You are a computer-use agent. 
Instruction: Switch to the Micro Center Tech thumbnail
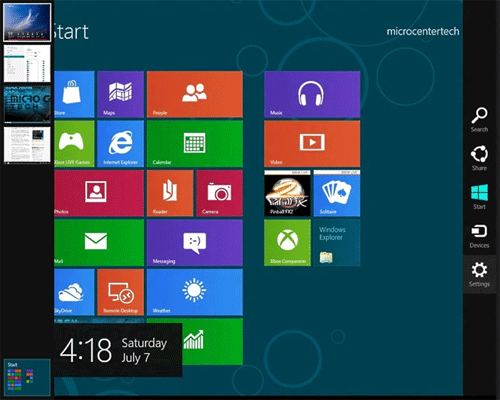pos(27,104)
